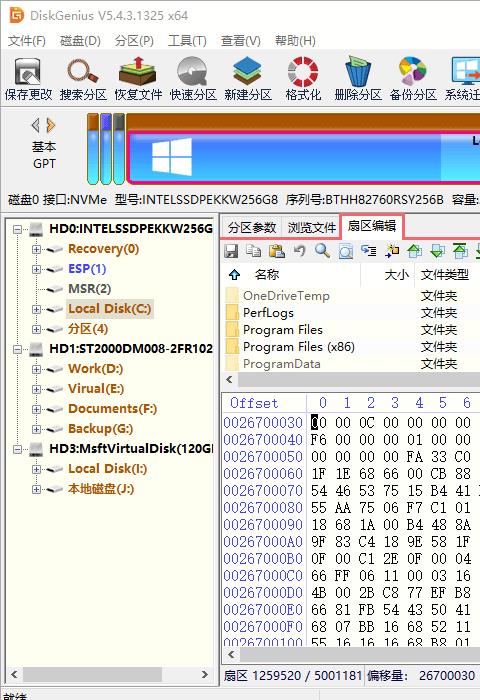480x700 pixels.
Task: Choose 新建分区 (New partition) icon
Action: [x=248, y=79]
